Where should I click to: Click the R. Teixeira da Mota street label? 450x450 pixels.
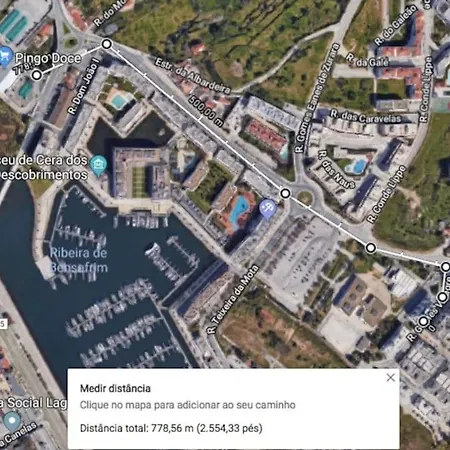click(x=232, y=299)
